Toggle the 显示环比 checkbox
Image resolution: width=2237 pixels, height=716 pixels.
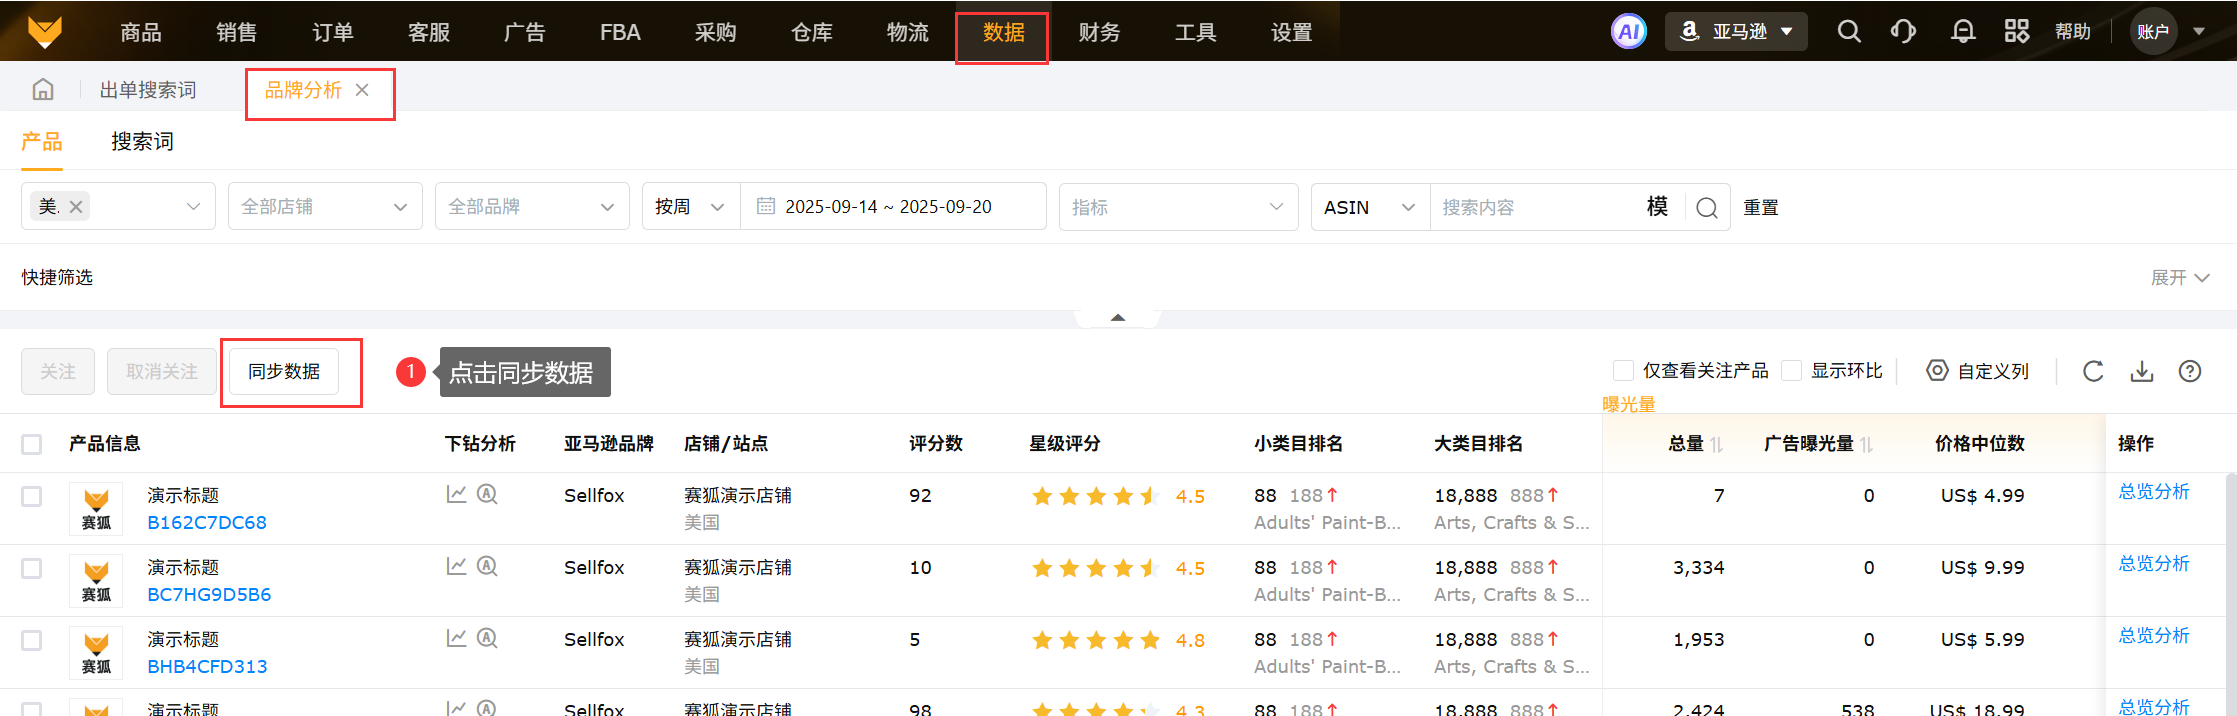click(x=1792, y=371)
